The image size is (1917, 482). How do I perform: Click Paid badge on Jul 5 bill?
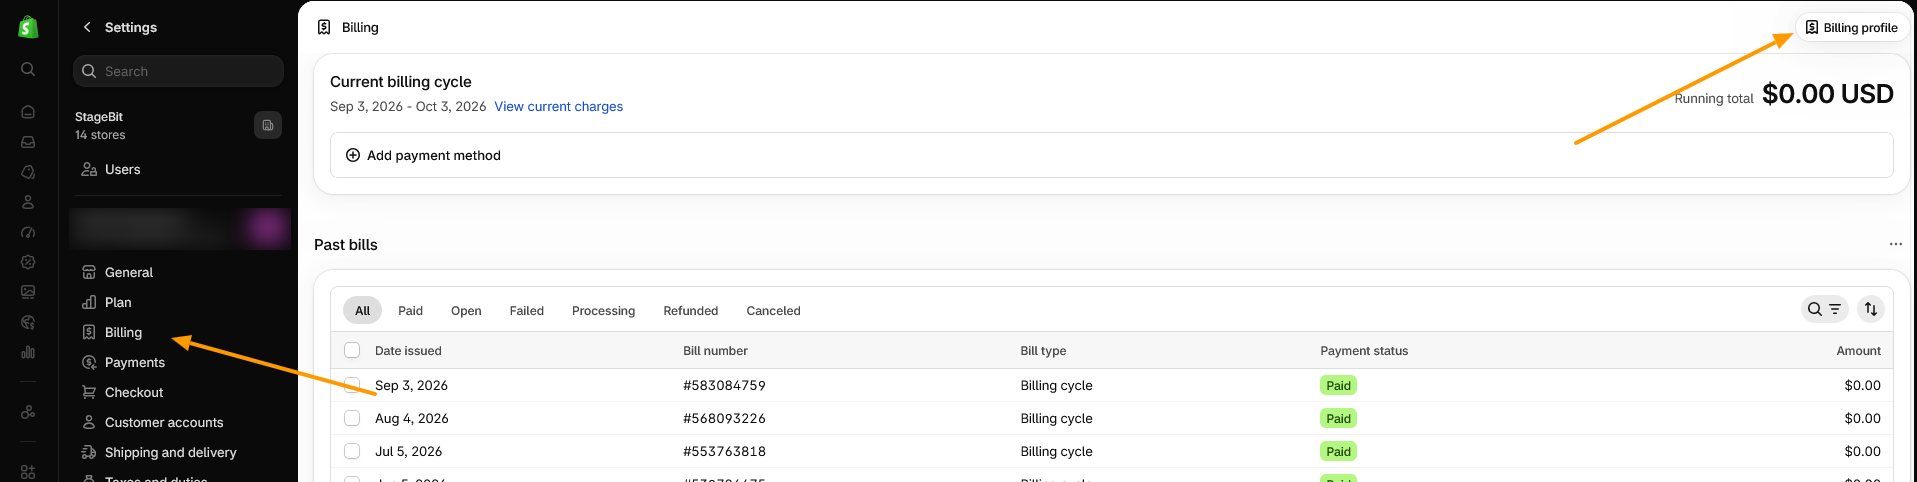(x=1338, y=451)
